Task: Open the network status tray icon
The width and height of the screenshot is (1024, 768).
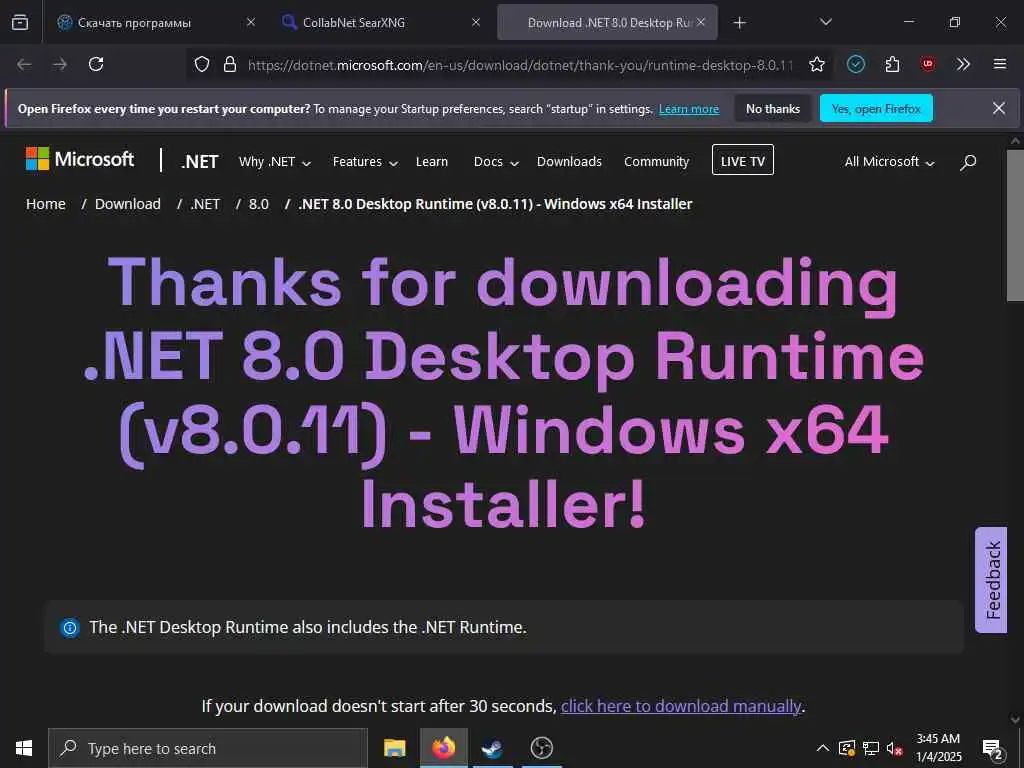Action: point(871,748)
